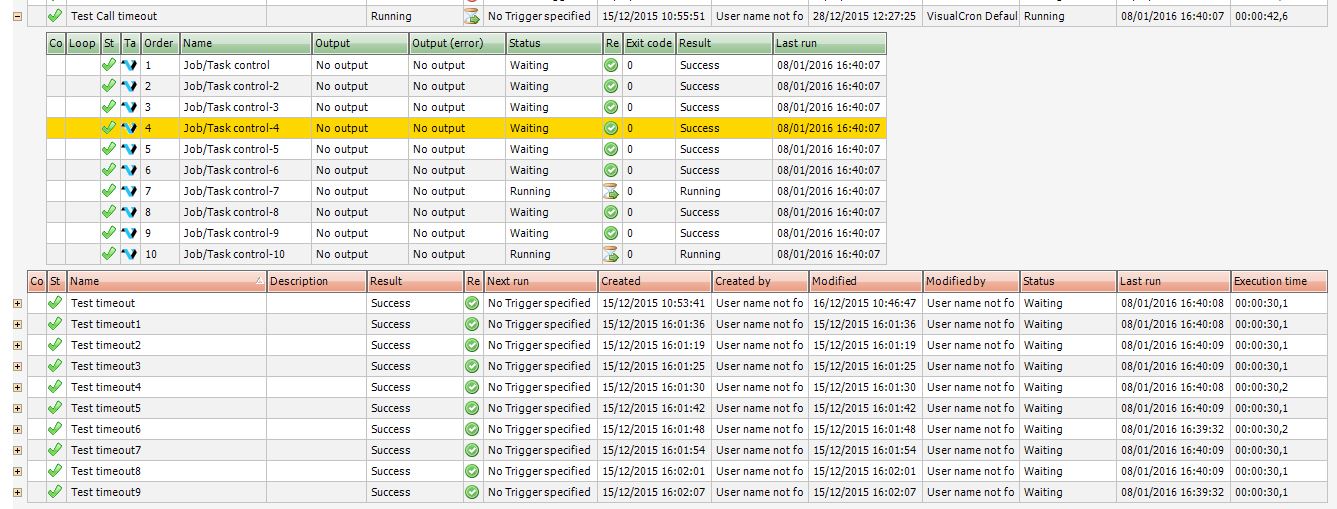Image resolution: width=1337 pixels, height=509 pixels.
Task: Click the Output (error) column header
Action: pos(455,44)
